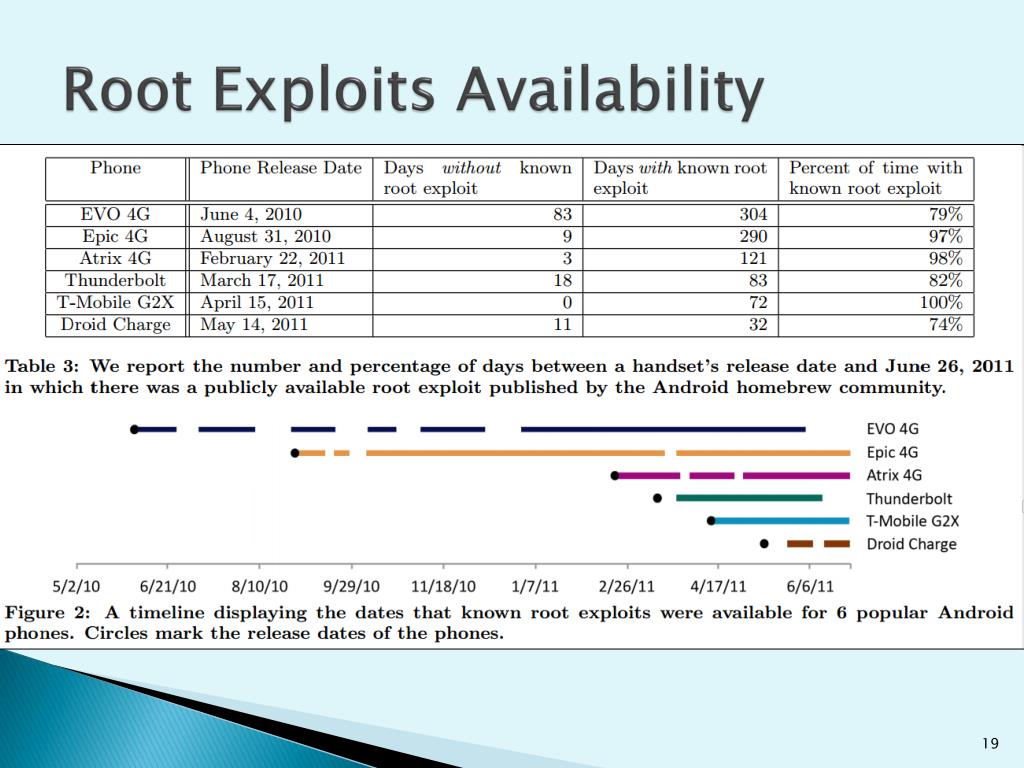Click the '8/10/10' axis date
The height and width of the screenshot is (768, 1024).
[x=260, y=586]
